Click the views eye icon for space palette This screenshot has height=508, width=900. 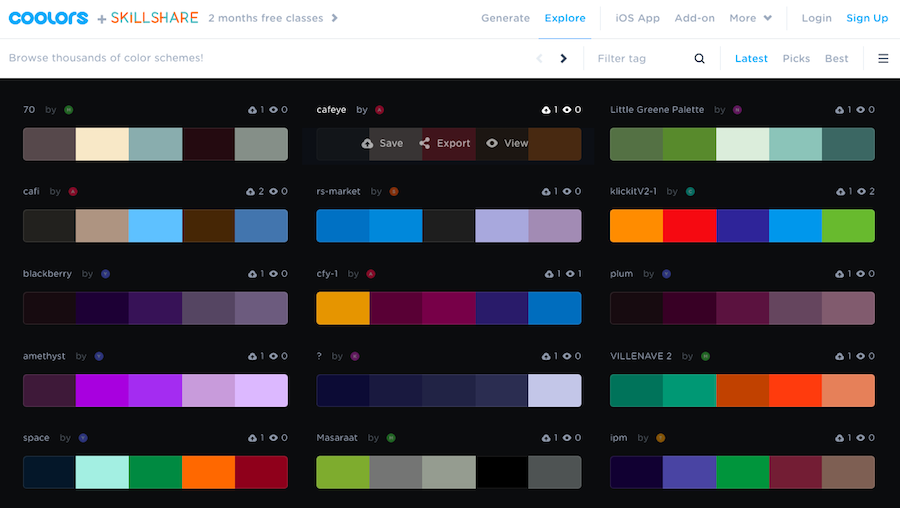[273, 438]
